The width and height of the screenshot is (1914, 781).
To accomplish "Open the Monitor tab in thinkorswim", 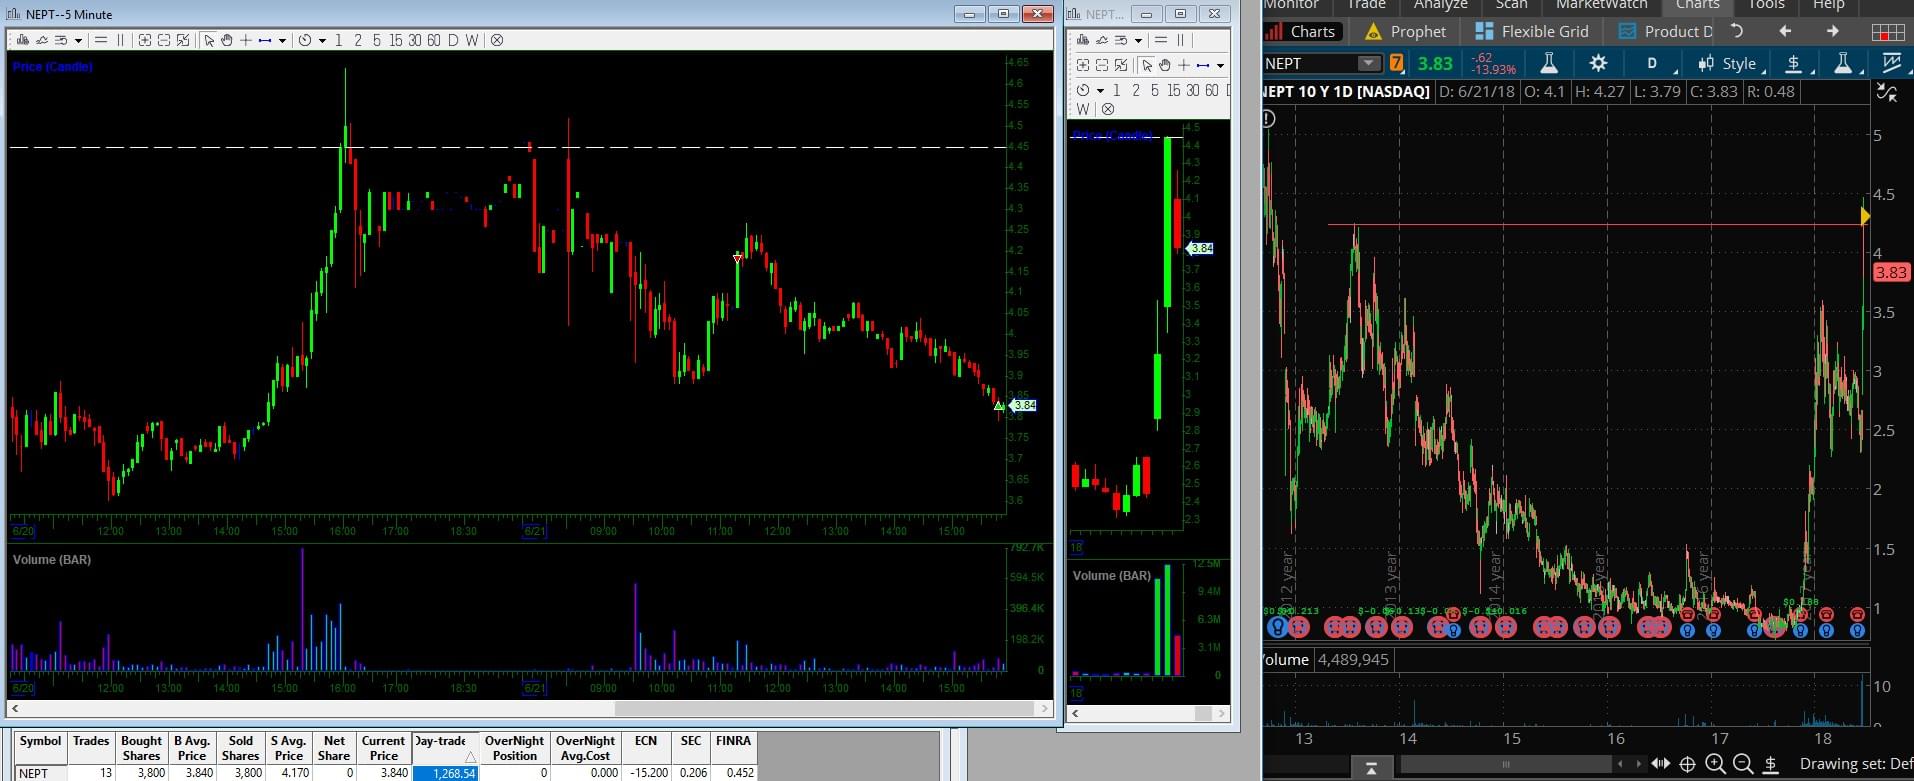I will pyautogui.click(x=1290, y=5).
